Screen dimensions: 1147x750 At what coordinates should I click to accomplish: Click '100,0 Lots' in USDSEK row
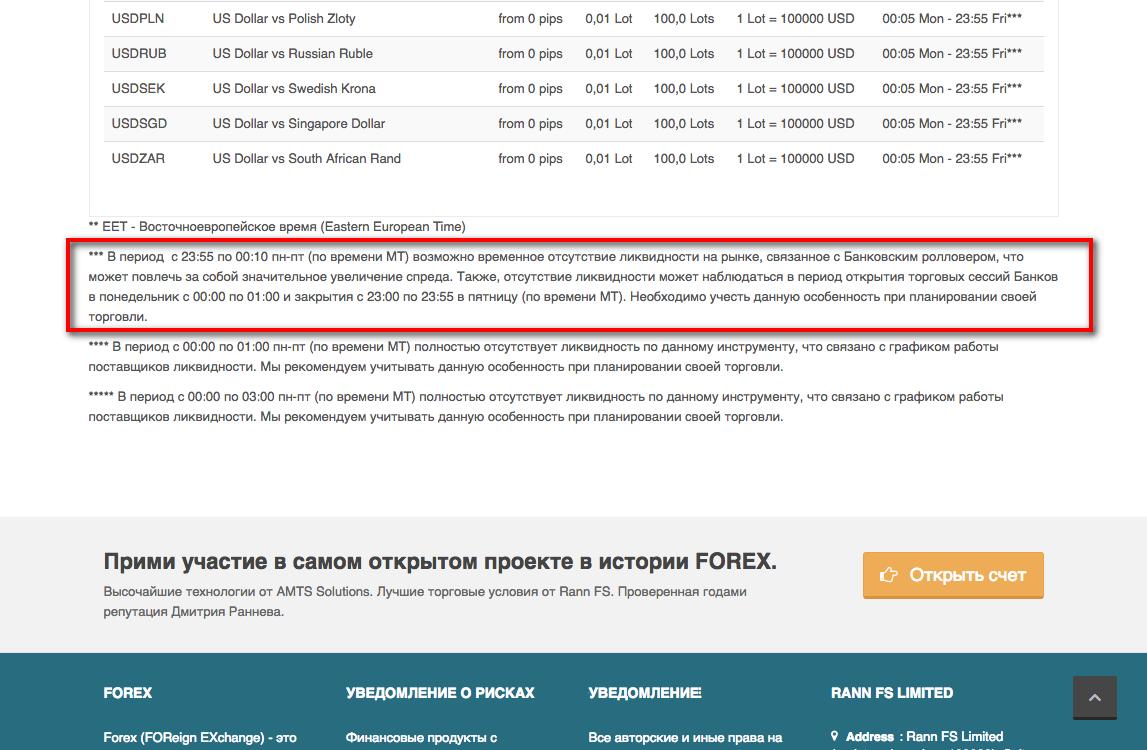(684, 89)
